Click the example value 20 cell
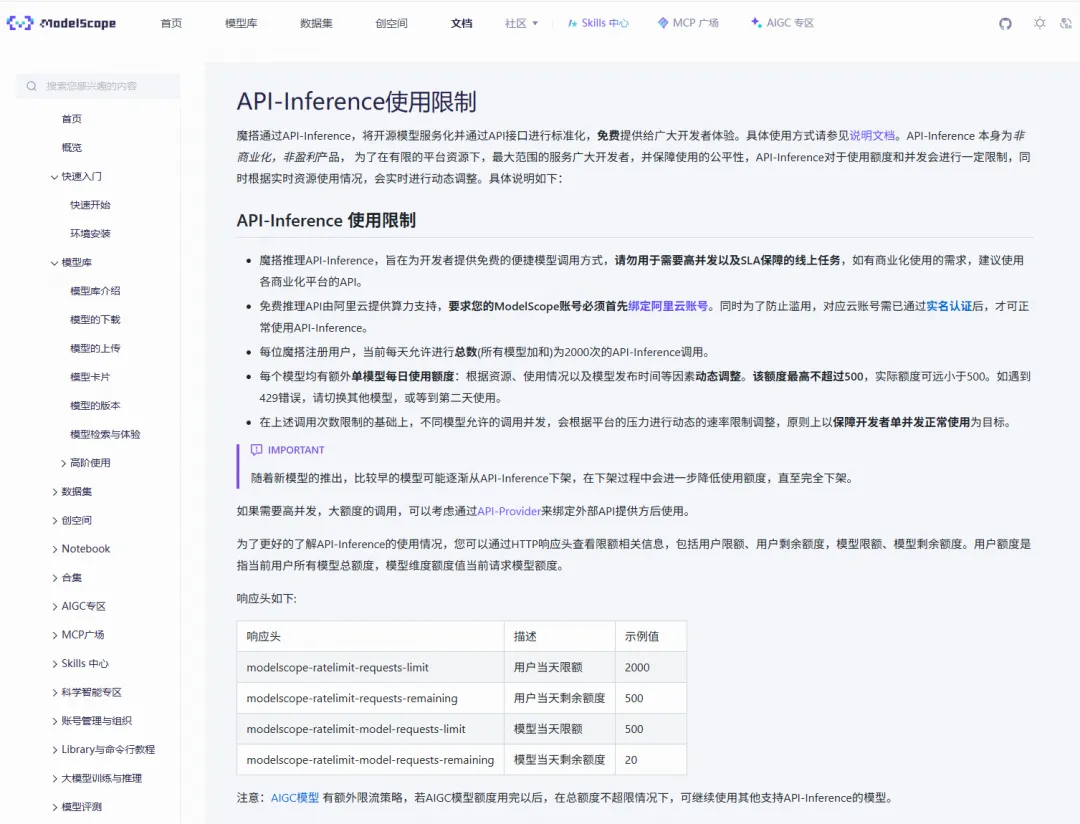Viewport: 1080px width, 824px height. (x=651, y=760)
